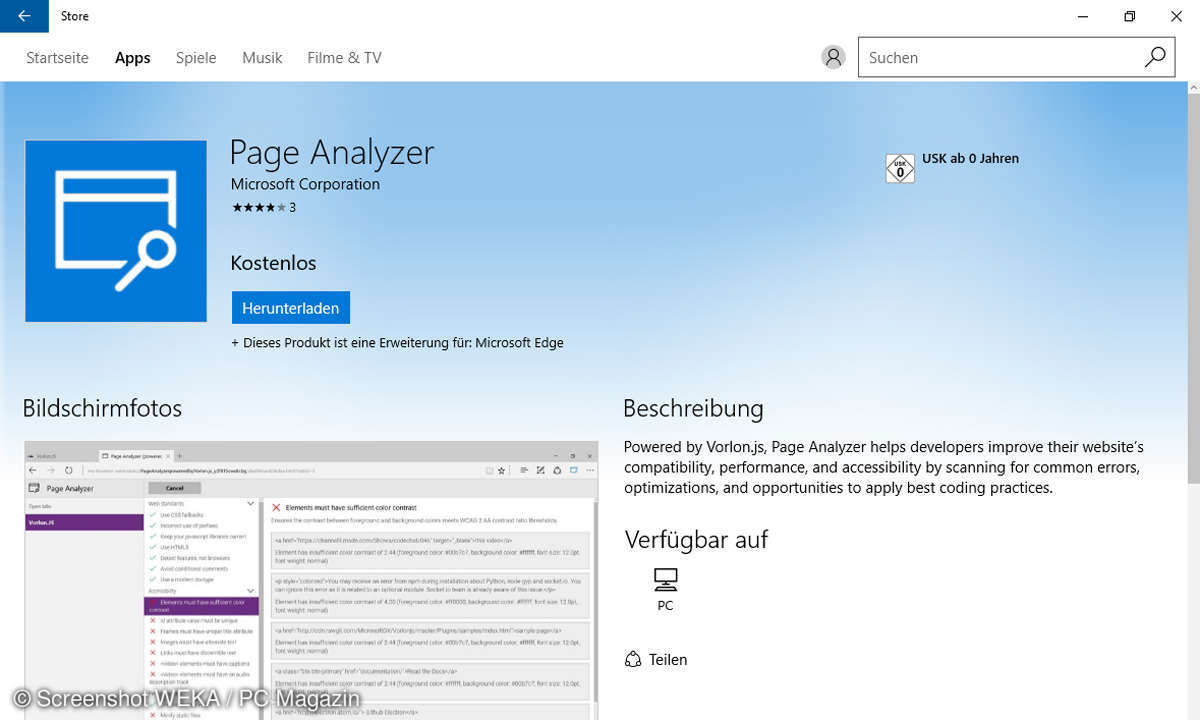Image resolution: width=1200 pixels, height=720 pixels.
Task: Click the Teilen share icon
Action: click(632, 659)
